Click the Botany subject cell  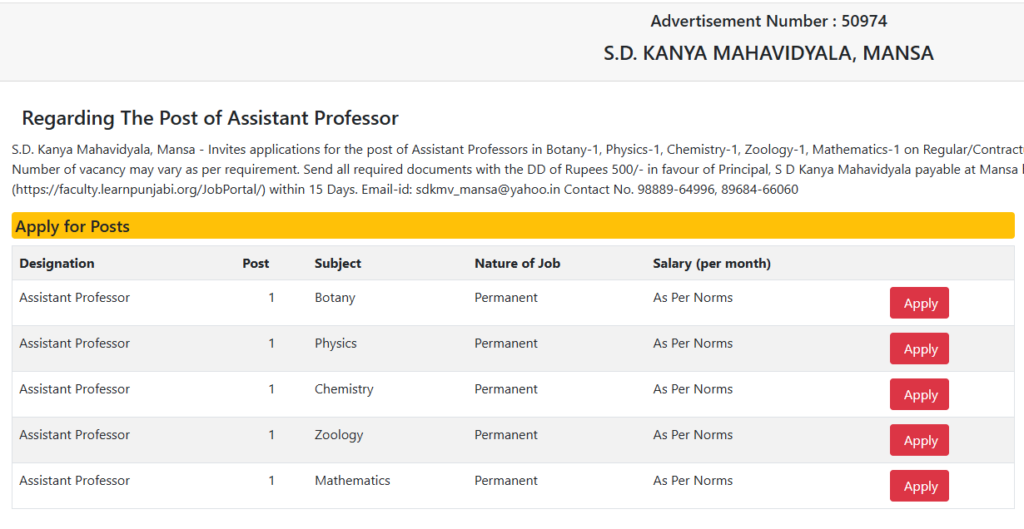tap(335, 298)
